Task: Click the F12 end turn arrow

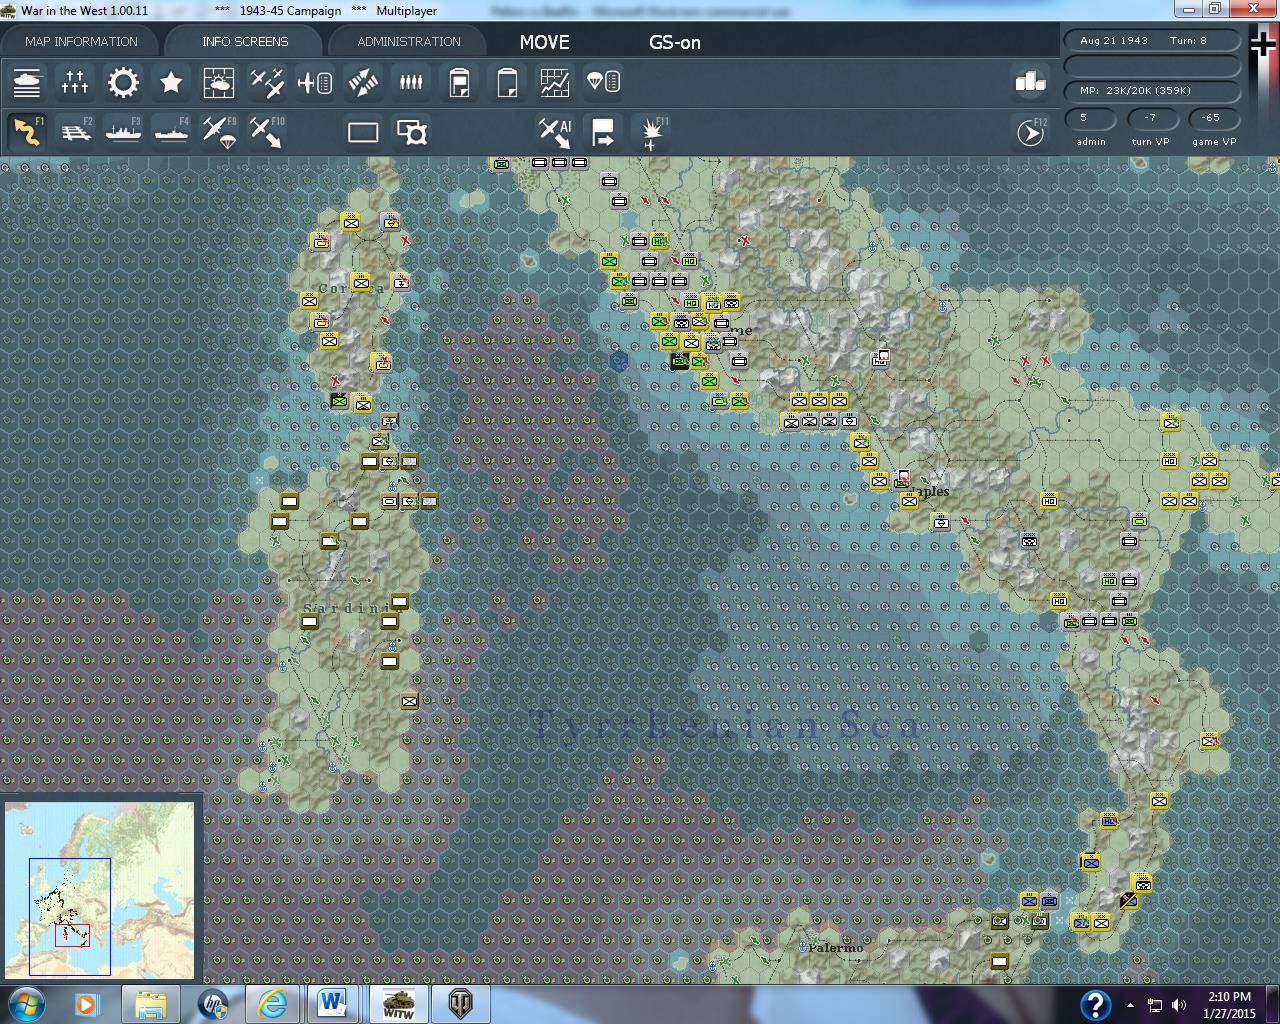Action: click(1030, 132)
